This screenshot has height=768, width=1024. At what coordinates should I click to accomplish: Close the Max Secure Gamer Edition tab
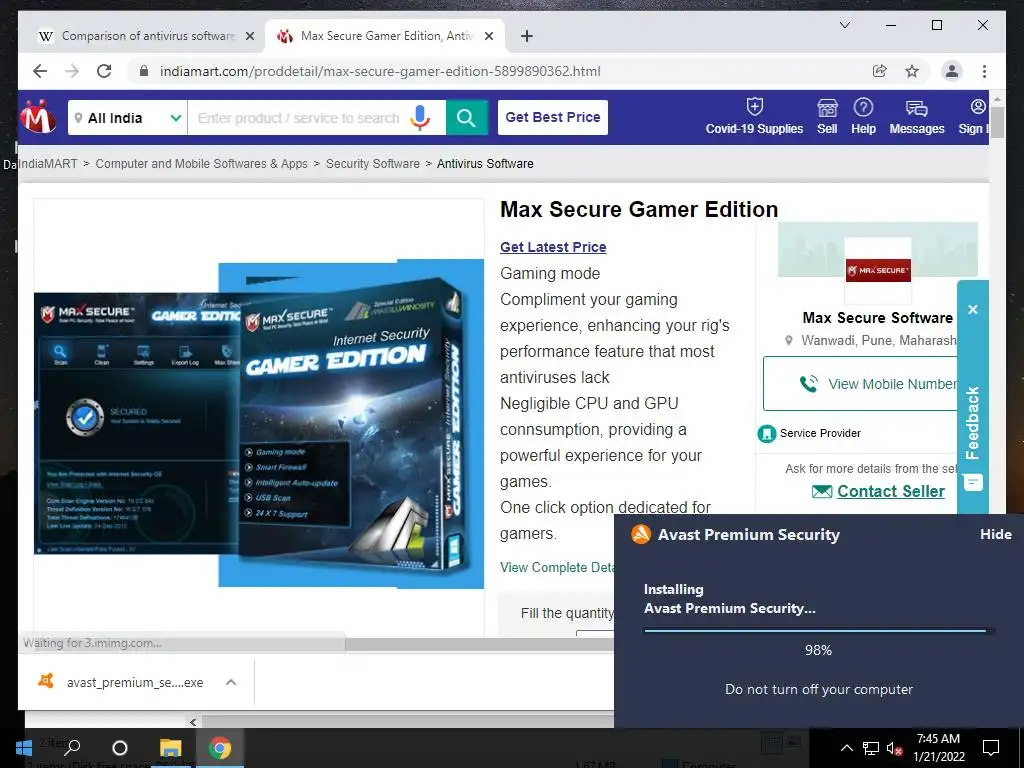pyautogui.click(x=488, y=37)
